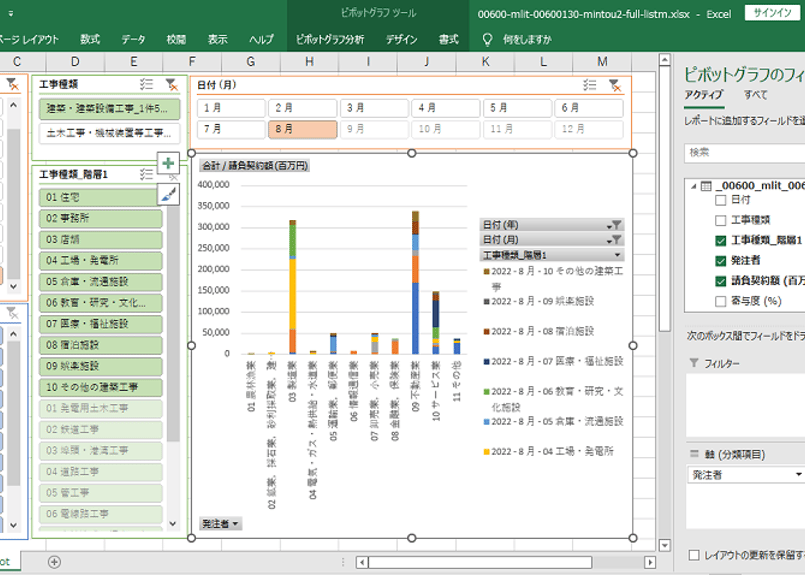This screenshot has width=805, height=575.
Task: Expand the 工事種類_階層1 legend field dropdown
Action: 616,255
